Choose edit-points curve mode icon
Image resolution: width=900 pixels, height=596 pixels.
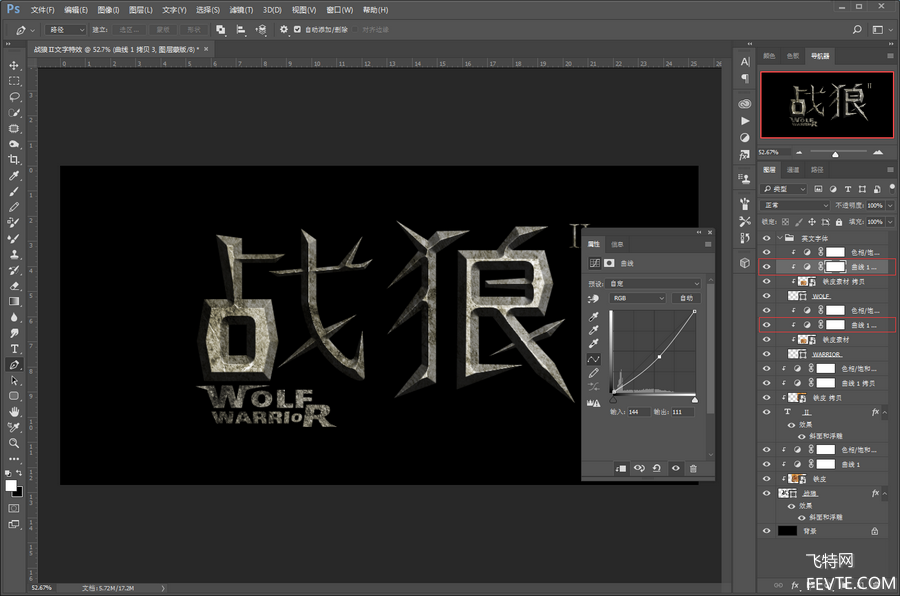click(593, 359)
